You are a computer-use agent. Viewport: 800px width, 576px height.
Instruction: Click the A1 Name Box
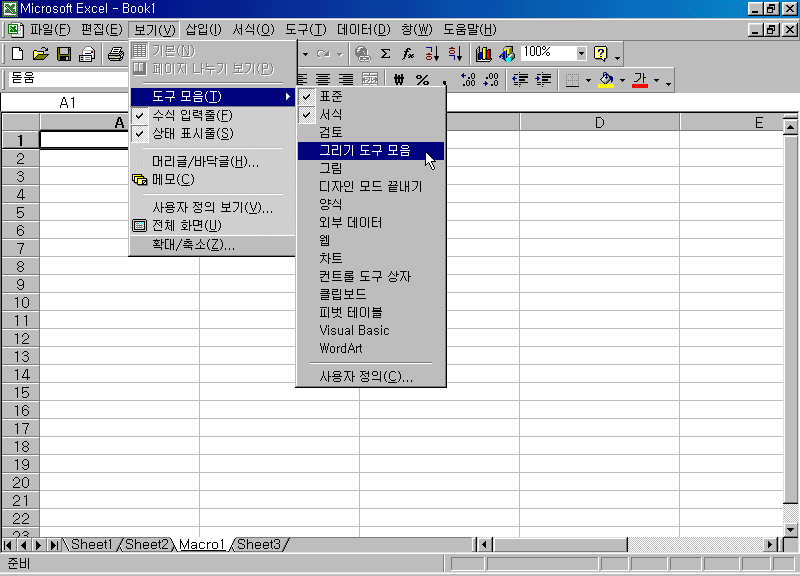tap(66, 103)
